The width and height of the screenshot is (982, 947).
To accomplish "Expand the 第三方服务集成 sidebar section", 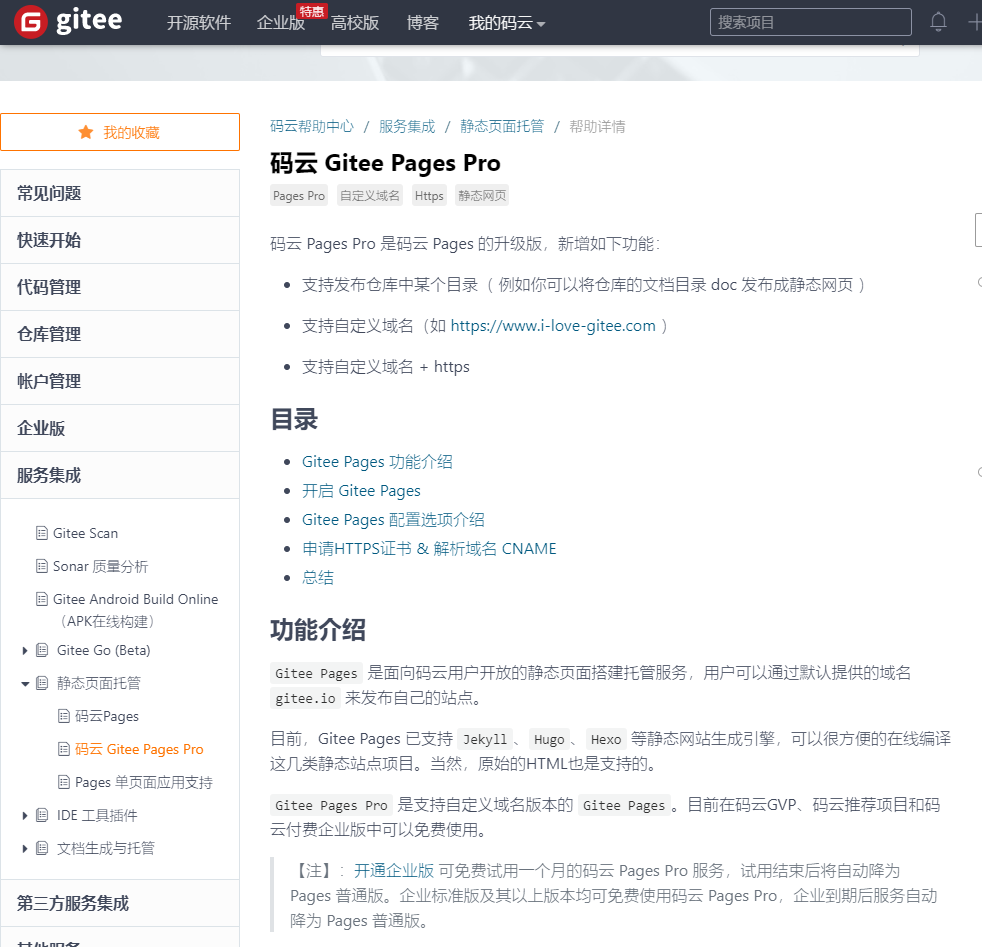I will point(120,903).
